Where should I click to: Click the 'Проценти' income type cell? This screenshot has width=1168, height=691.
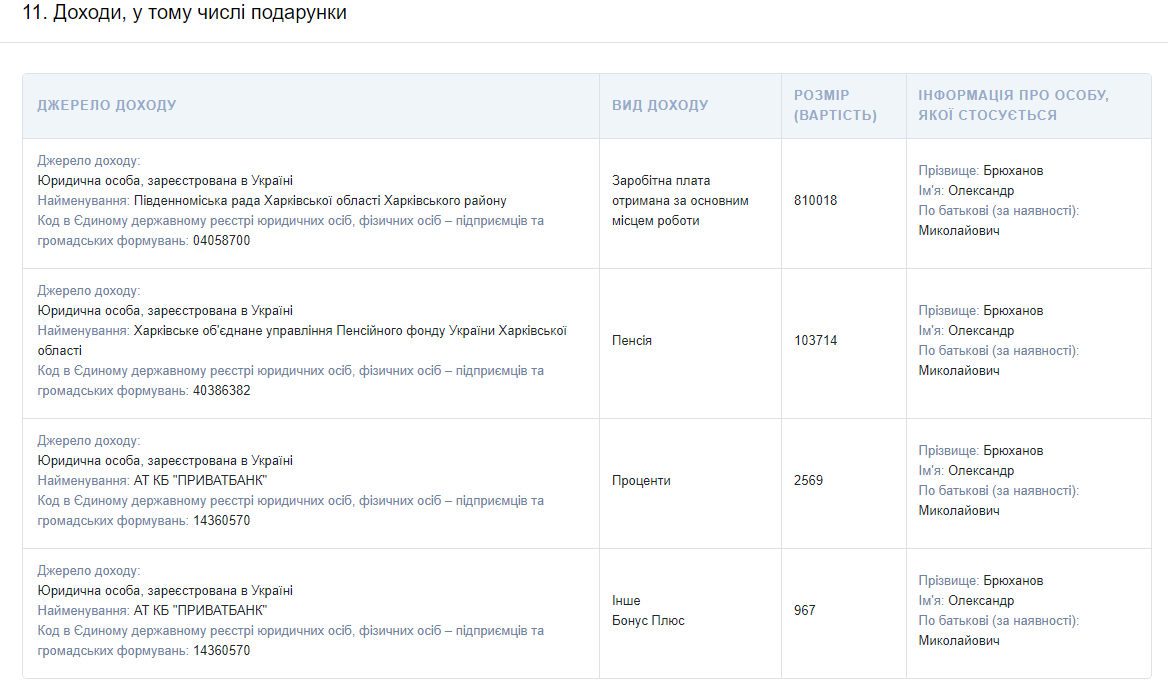[x=641, y=480]
